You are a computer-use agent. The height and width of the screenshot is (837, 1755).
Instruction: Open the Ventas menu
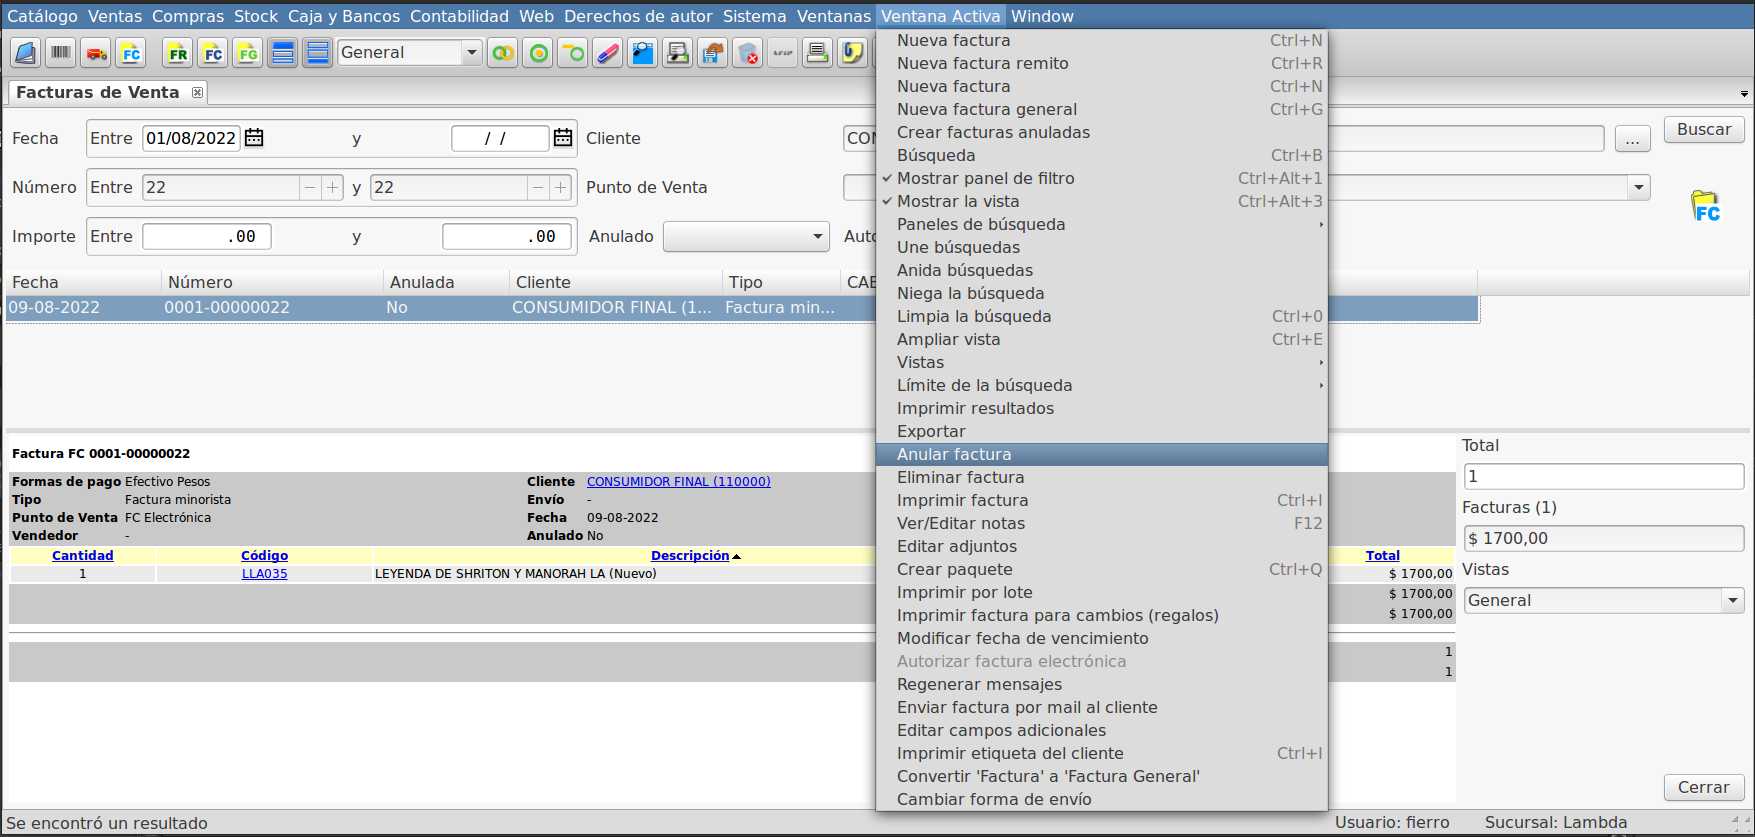(115, 16)
